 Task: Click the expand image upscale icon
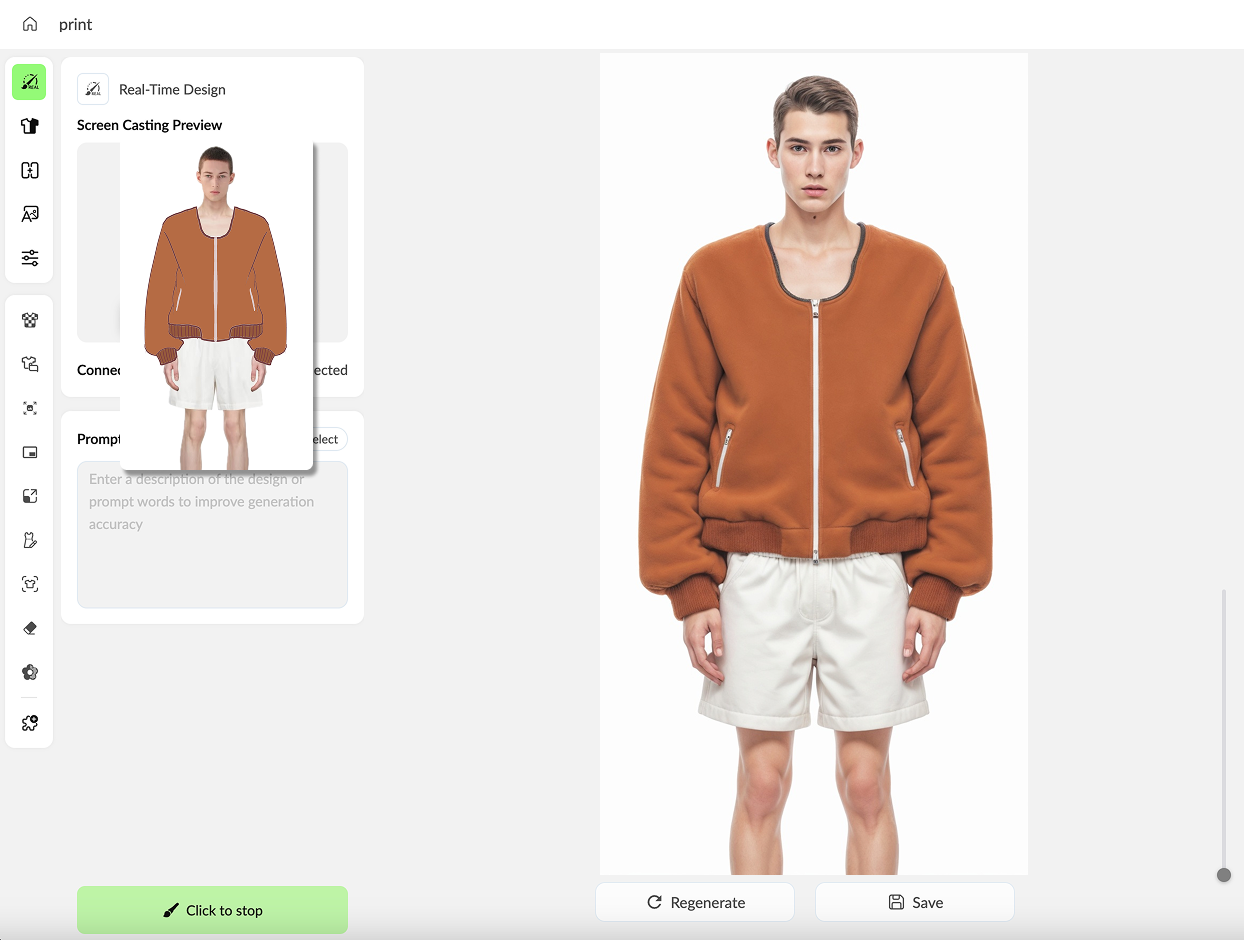[29, 496]
